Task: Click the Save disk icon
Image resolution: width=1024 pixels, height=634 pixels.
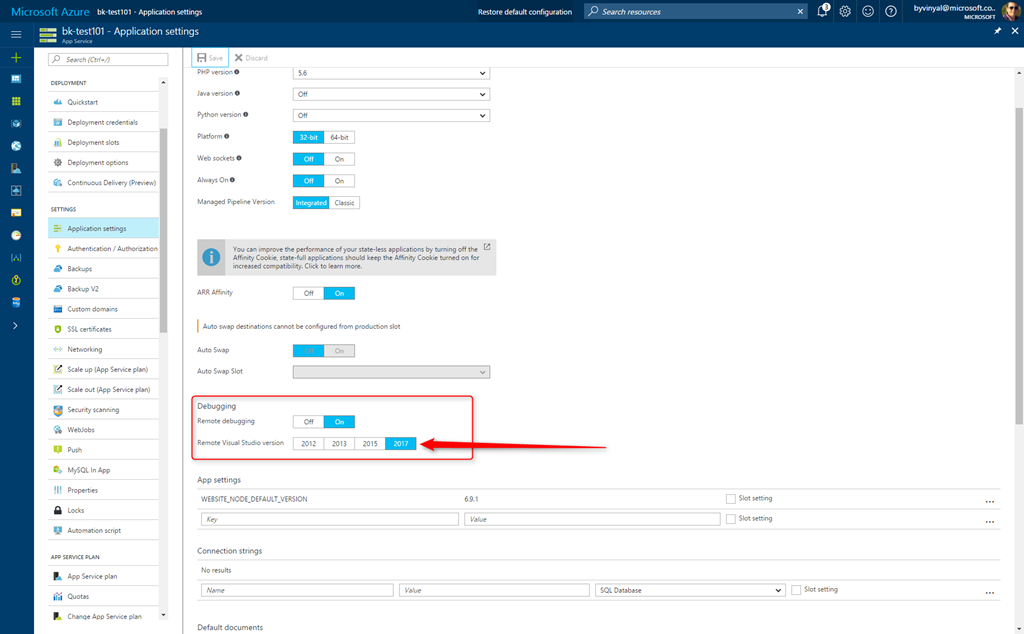Action: (202, 57)
